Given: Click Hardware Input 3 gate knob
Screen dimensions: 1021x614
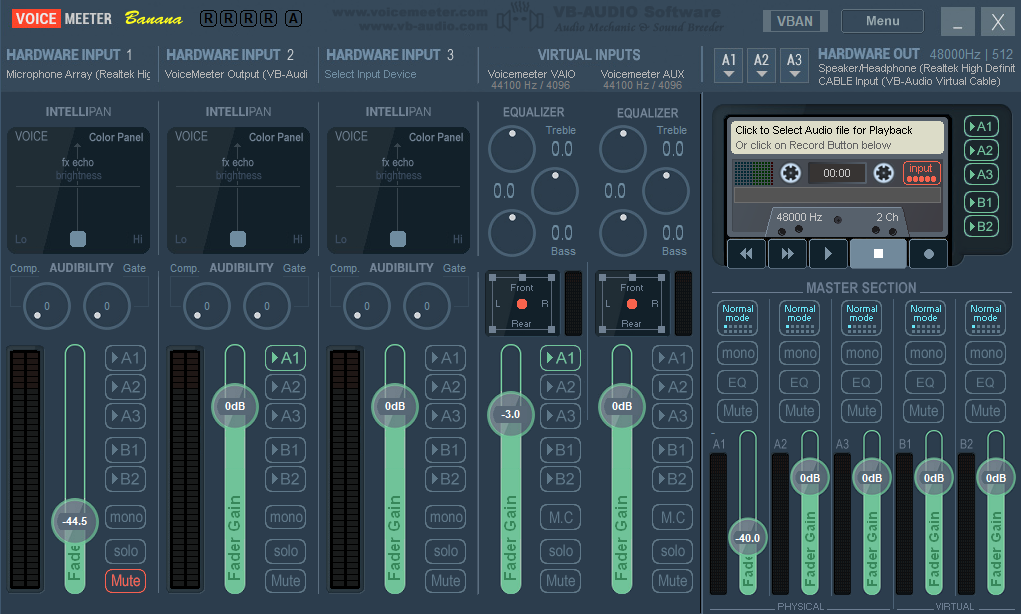Looking at the screenshot, I should 427,306.
